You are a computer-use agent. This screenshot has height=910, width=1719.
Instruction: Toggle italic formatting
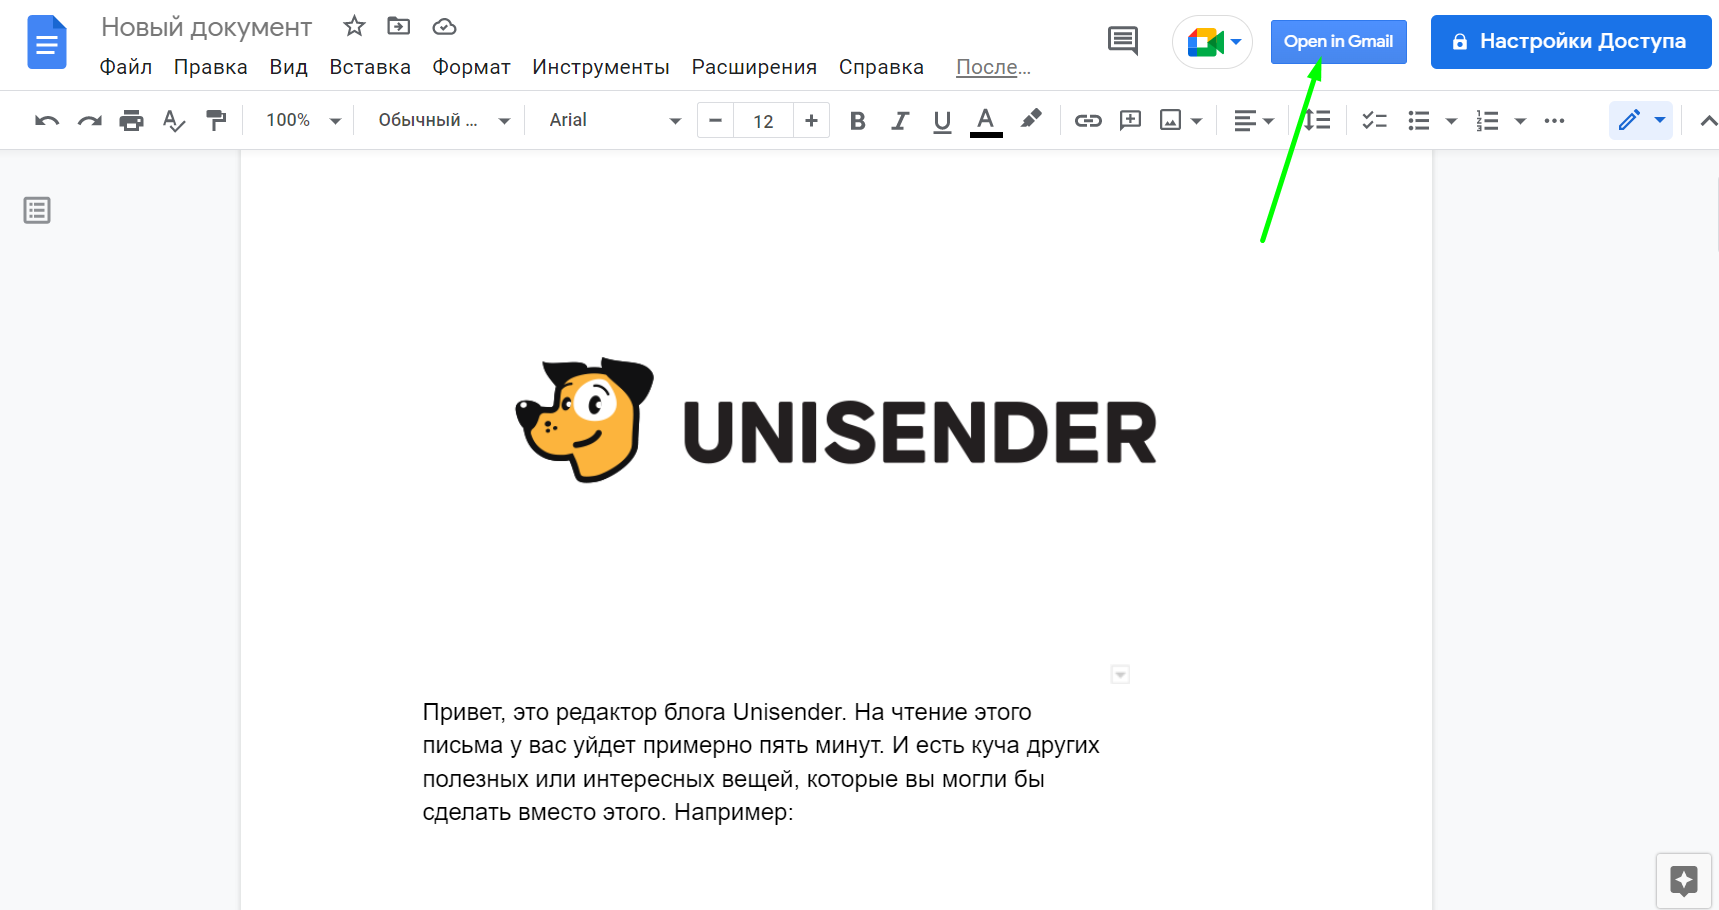tap(900, 121)
